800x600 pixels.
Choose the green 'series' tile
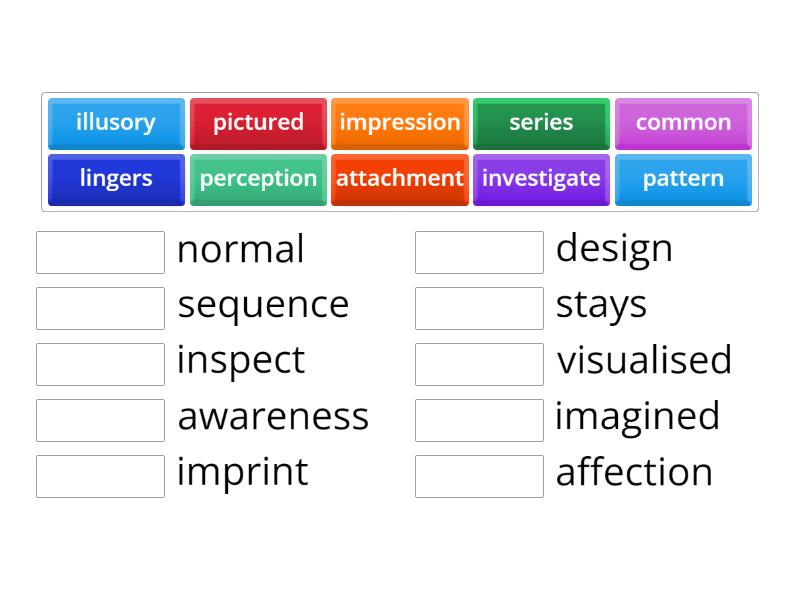click(x=541, y=123)
